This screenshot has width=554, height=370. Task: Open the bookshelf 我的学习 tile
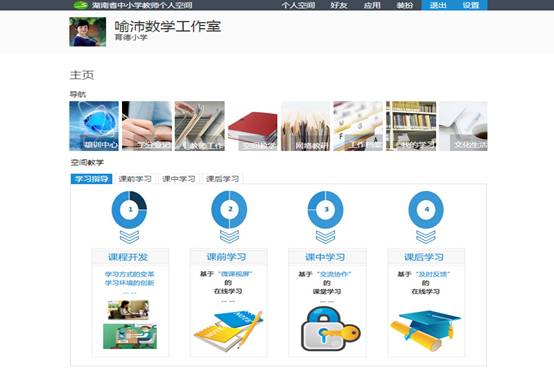coord(411,126)
